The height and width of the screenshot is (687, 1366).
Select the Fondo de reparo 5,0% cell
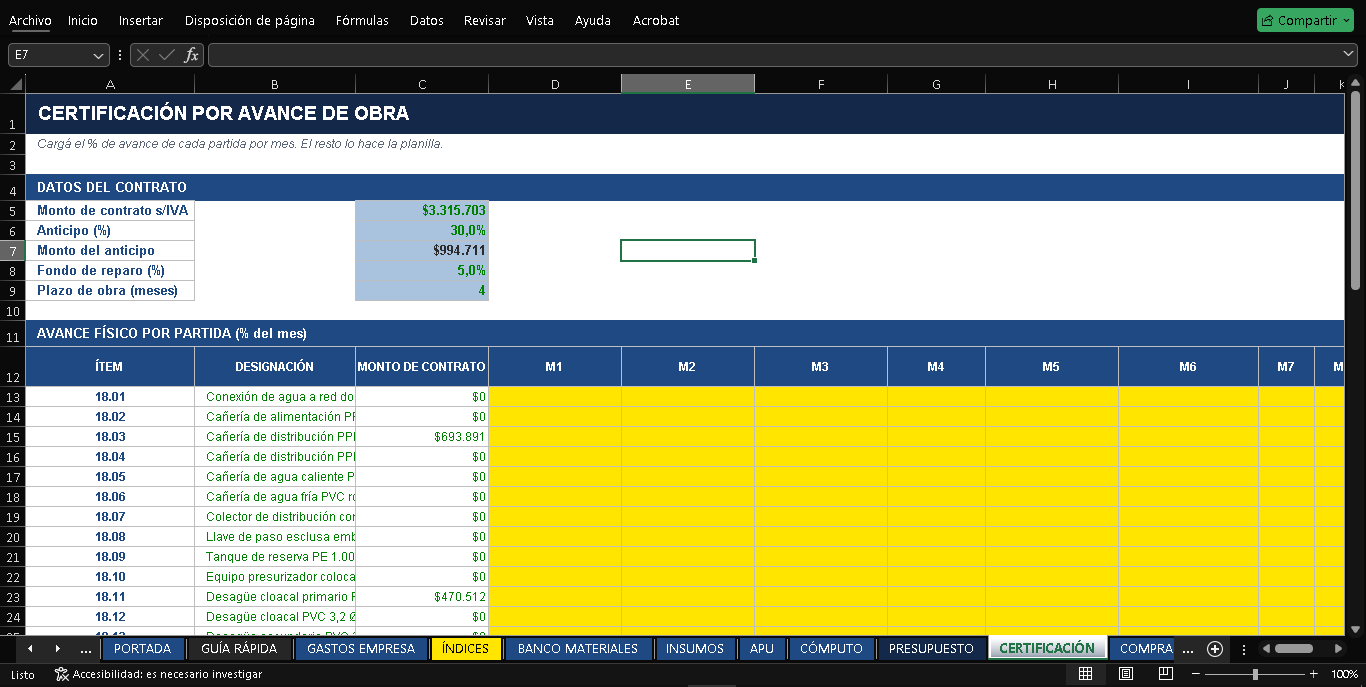422,270
